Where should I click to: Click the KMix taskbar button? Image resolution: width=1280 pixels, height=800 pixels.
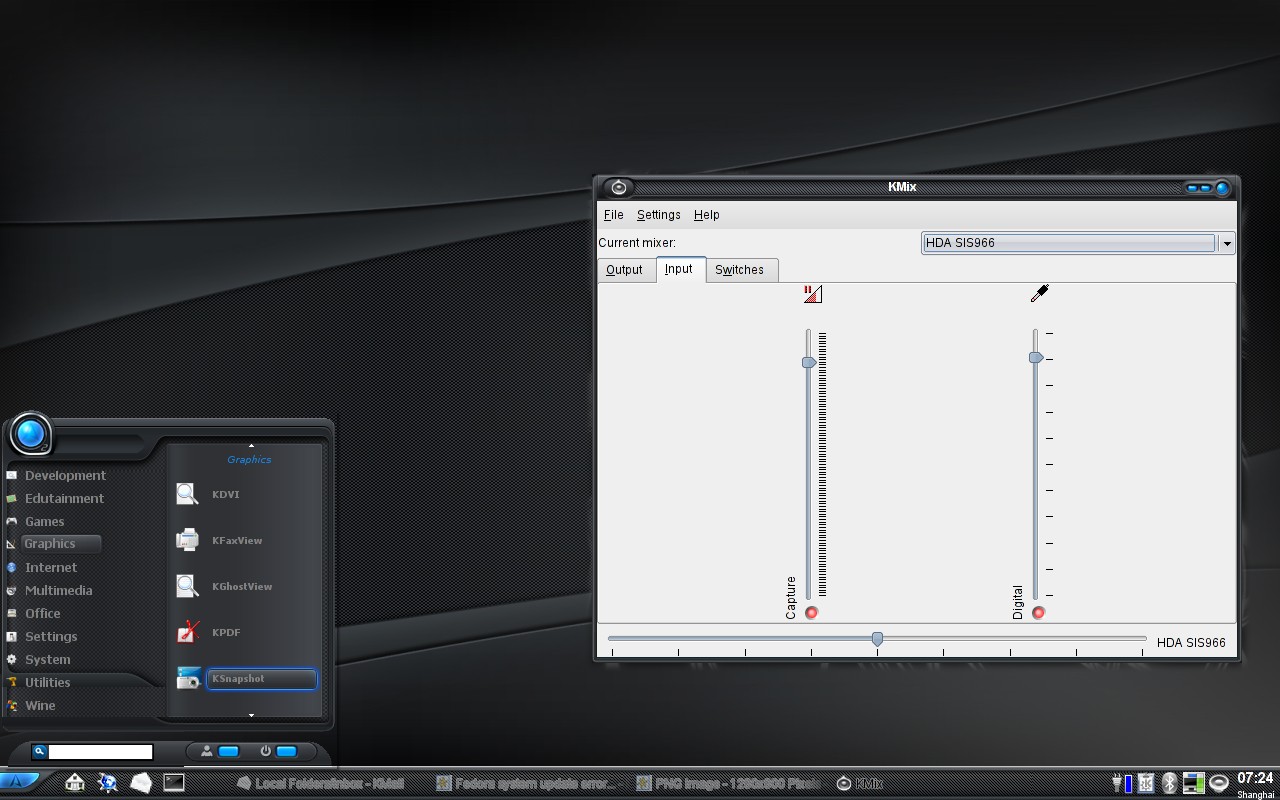pyautogui.click(x=860, y=783)
